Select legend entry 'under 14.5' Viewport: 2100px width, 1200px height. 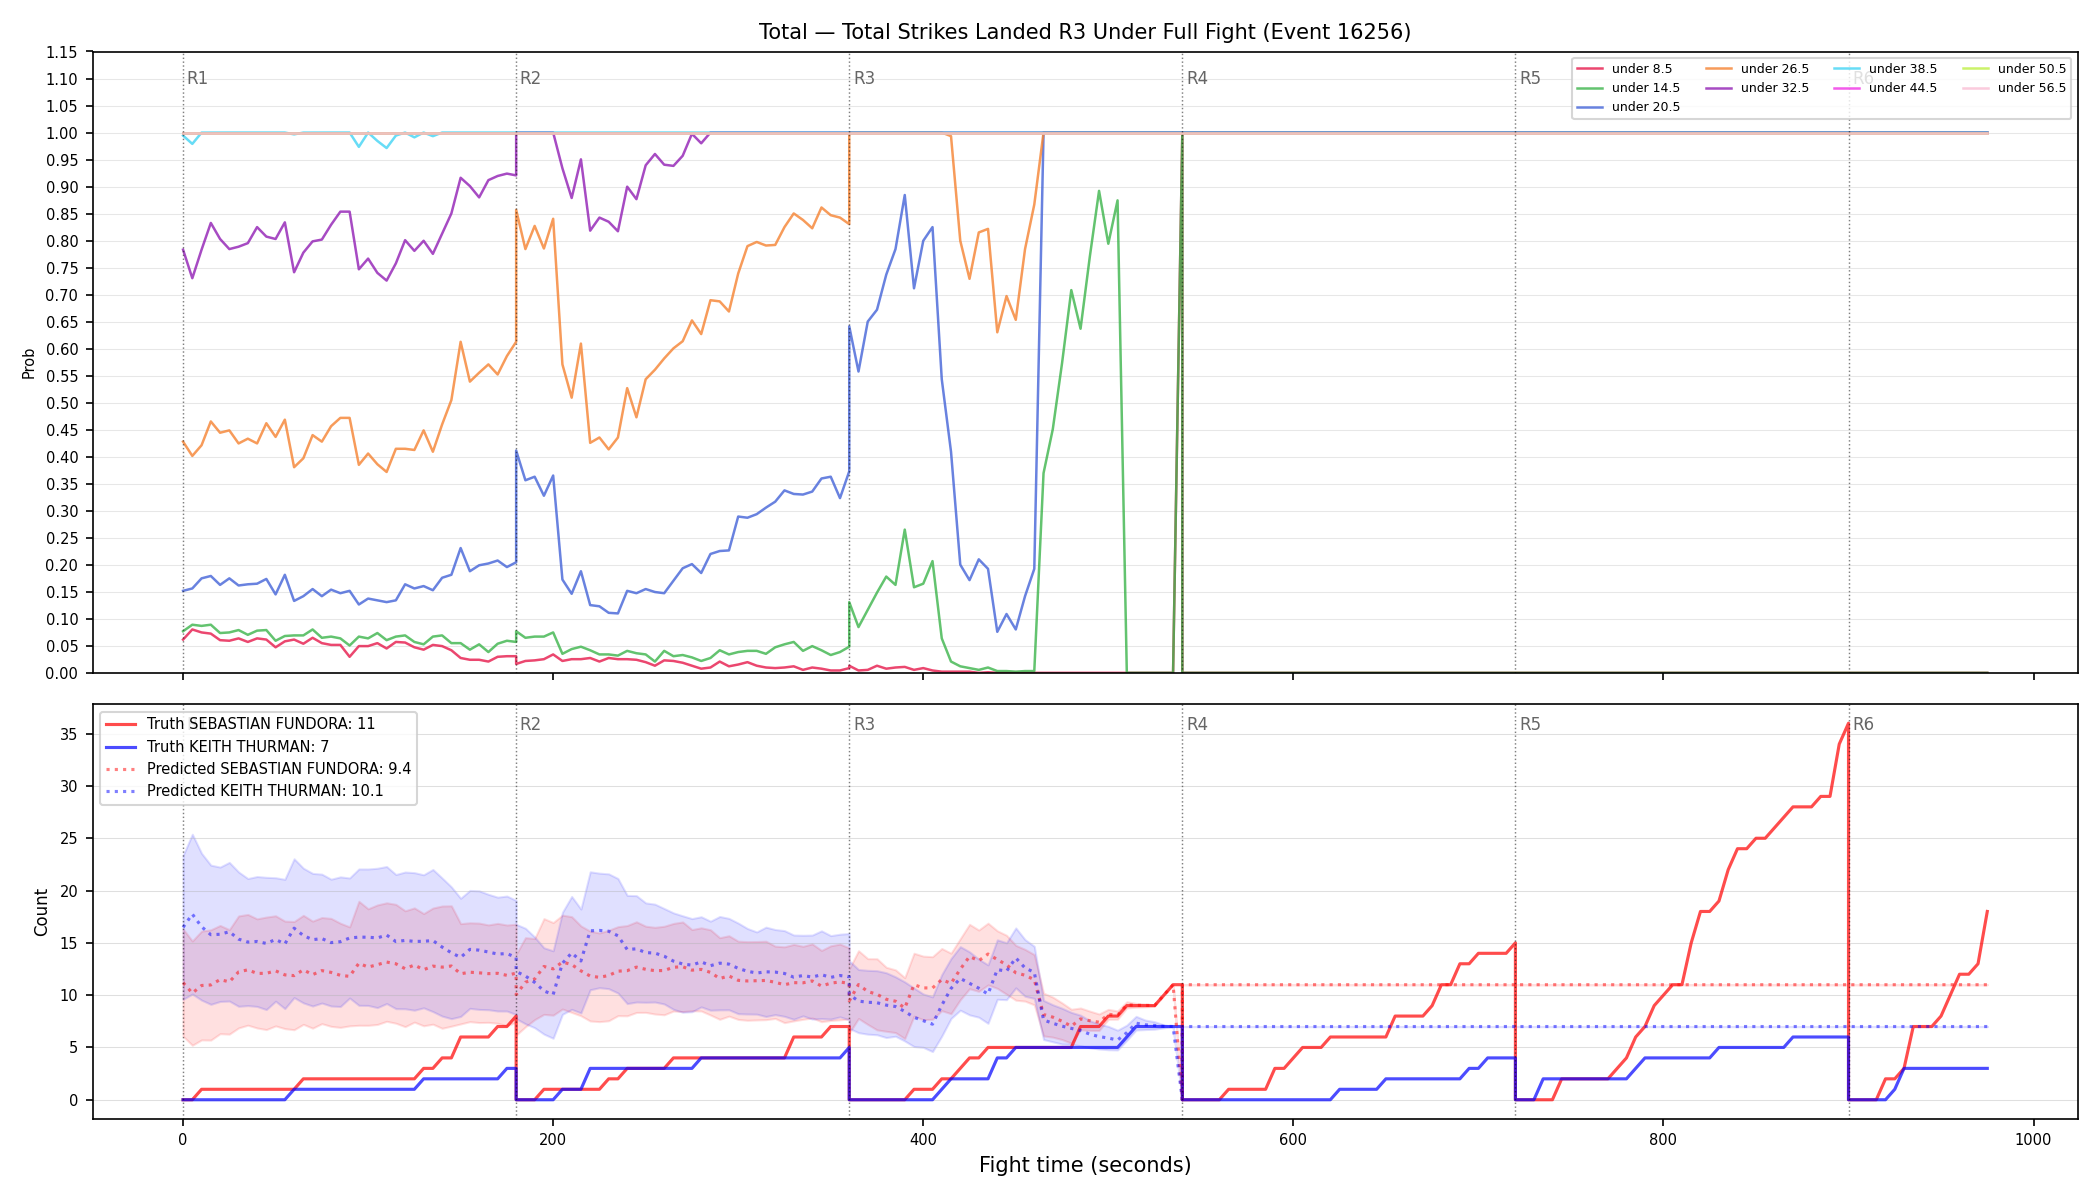[1628, 88]
